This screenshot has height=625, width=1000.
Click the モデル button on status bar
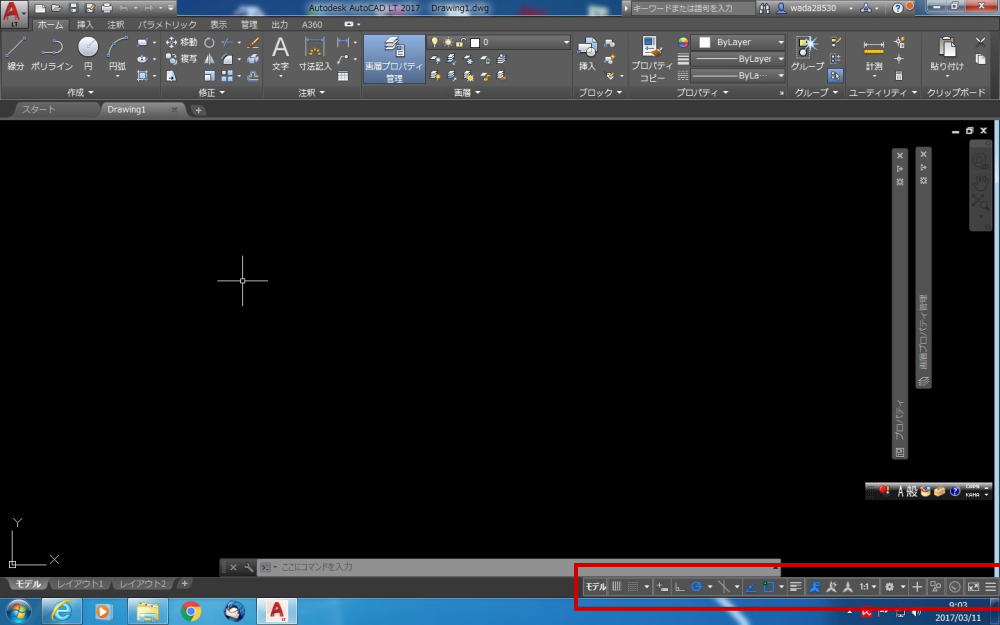pyautogui.click(x=596, y=587)
